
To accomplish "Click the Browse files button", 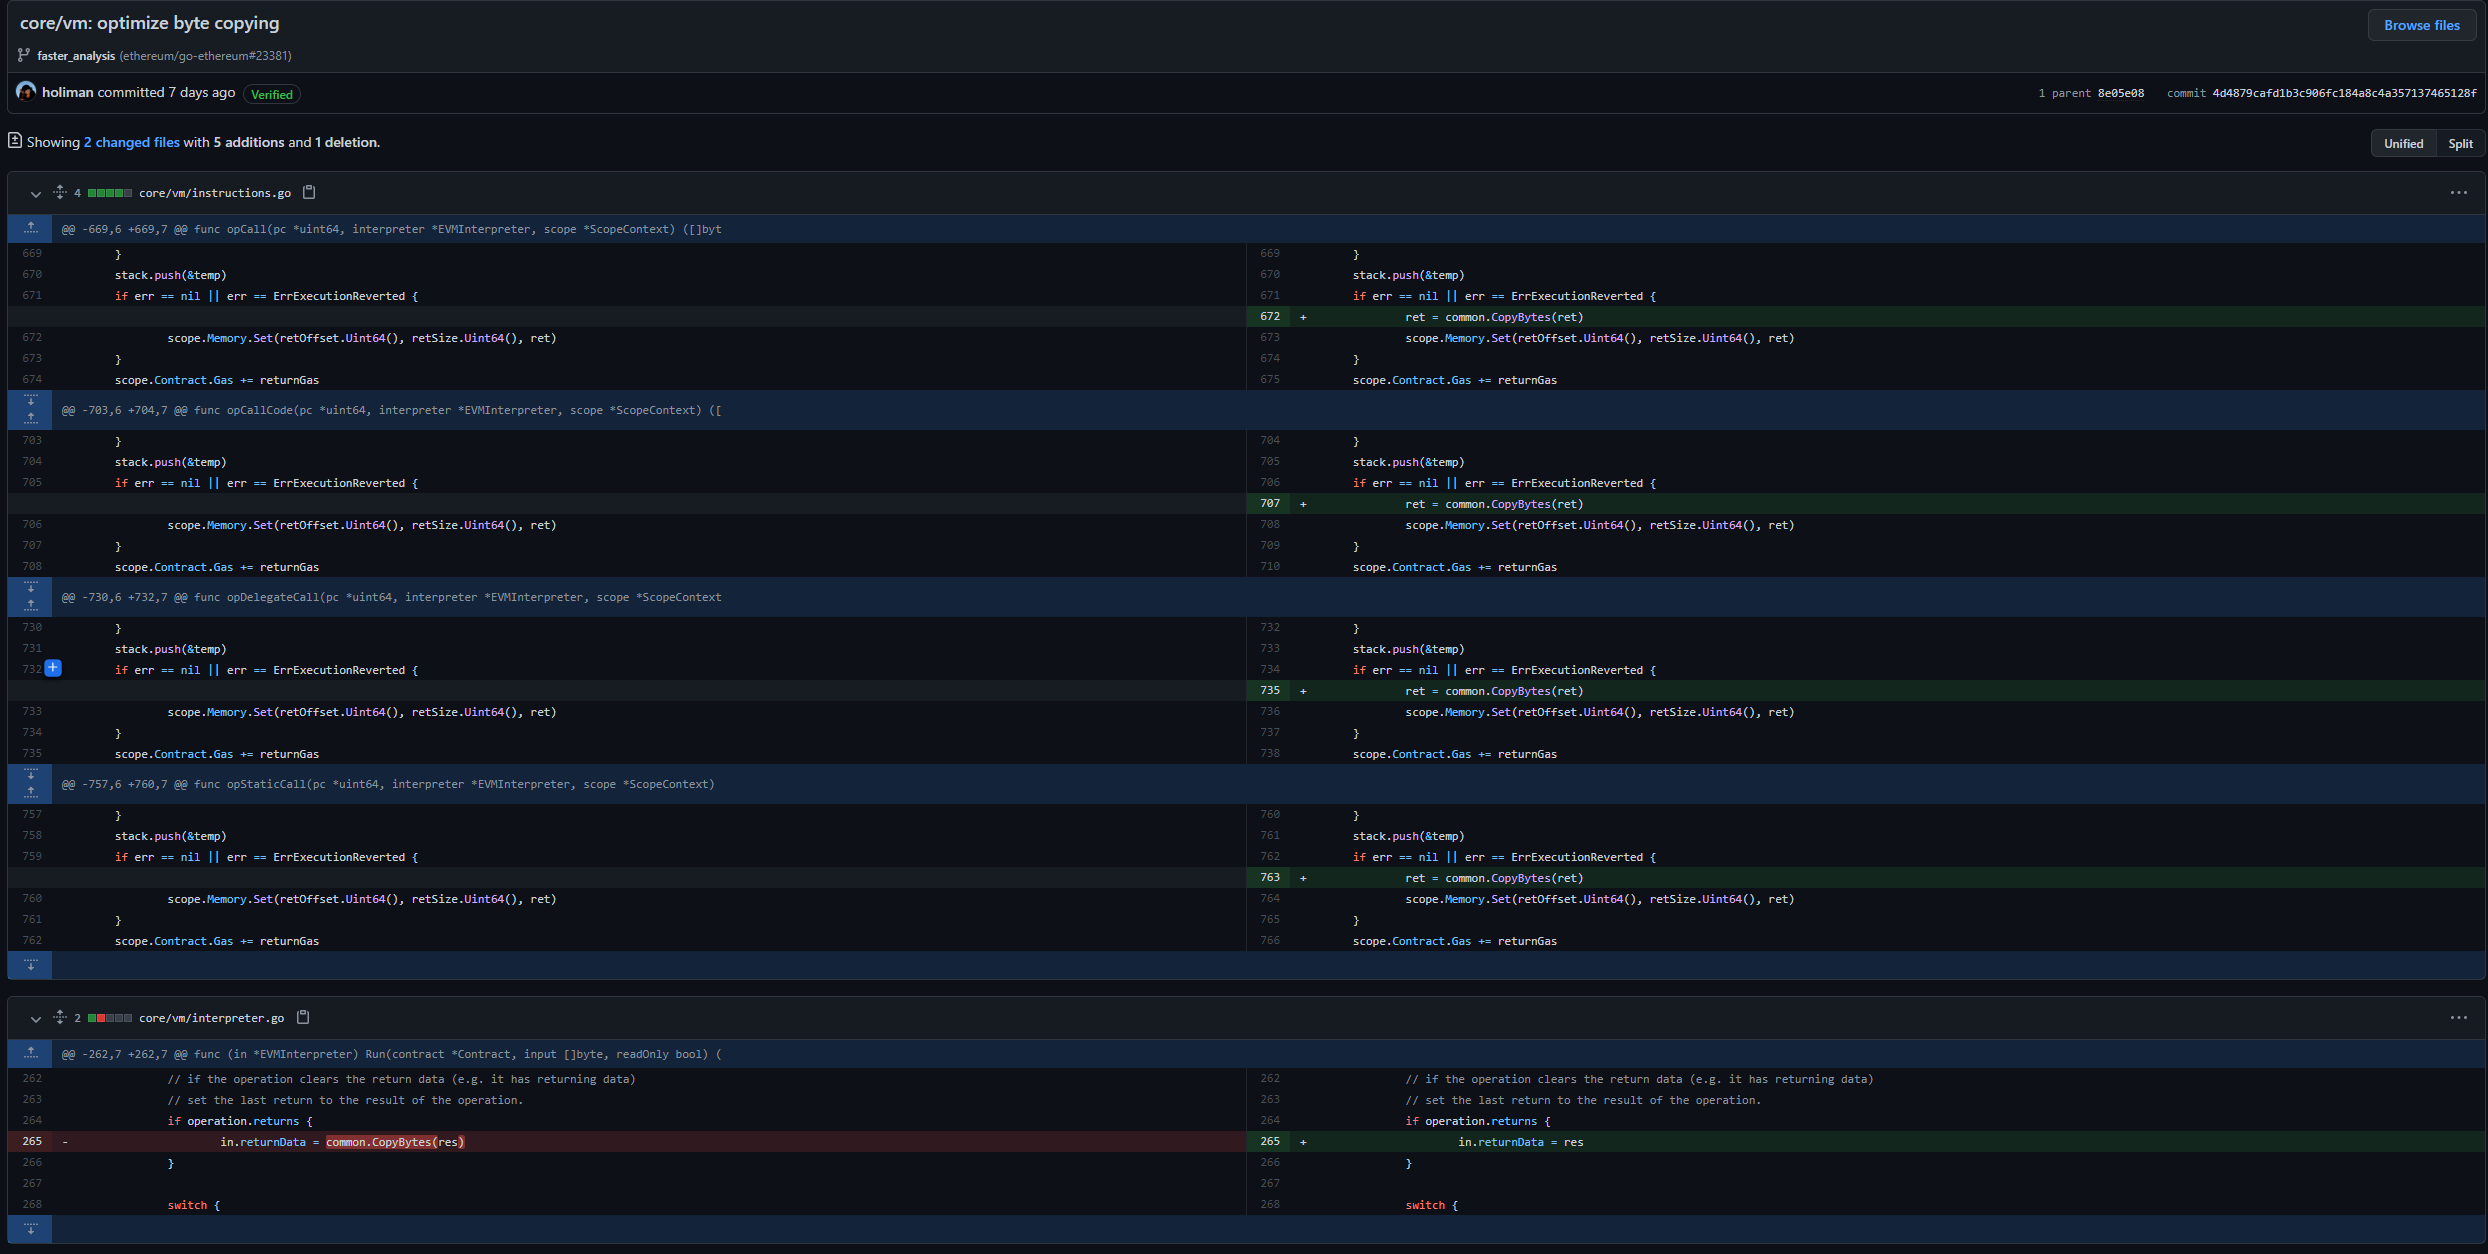I will [2421, 25].
